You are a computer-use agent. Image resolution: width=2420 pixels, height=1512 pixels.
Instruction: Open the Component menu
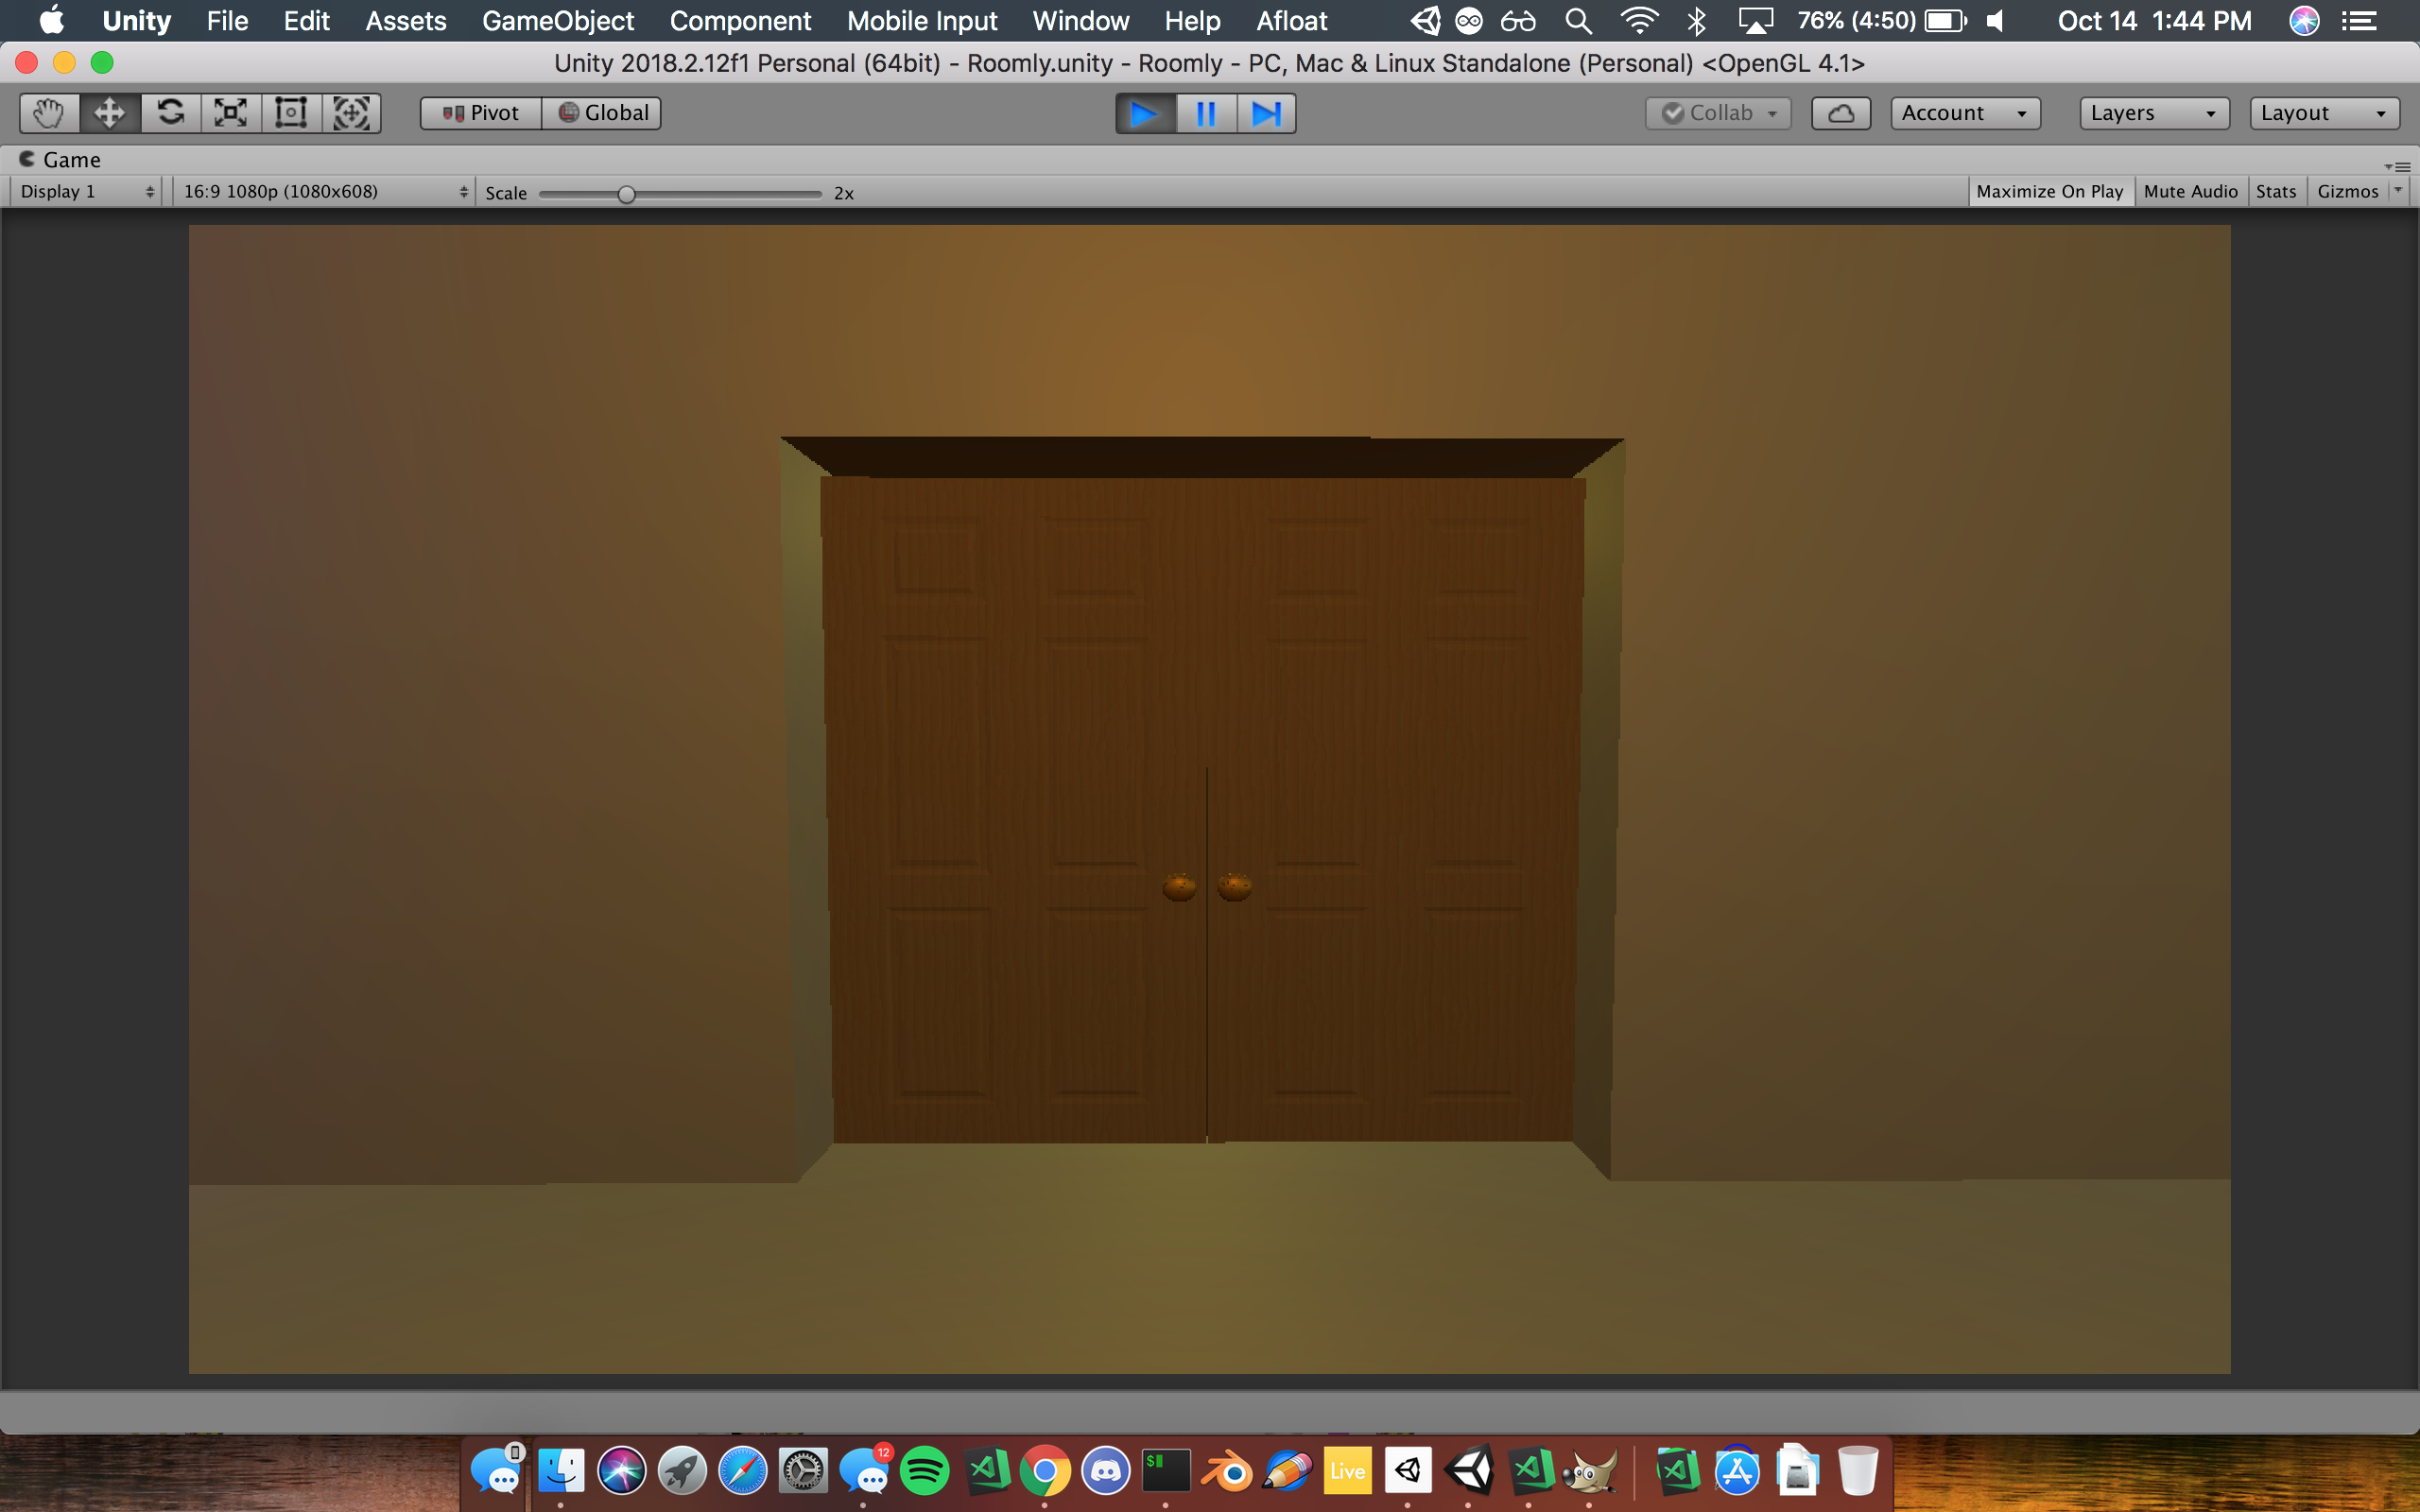click(x=740, y=21)
